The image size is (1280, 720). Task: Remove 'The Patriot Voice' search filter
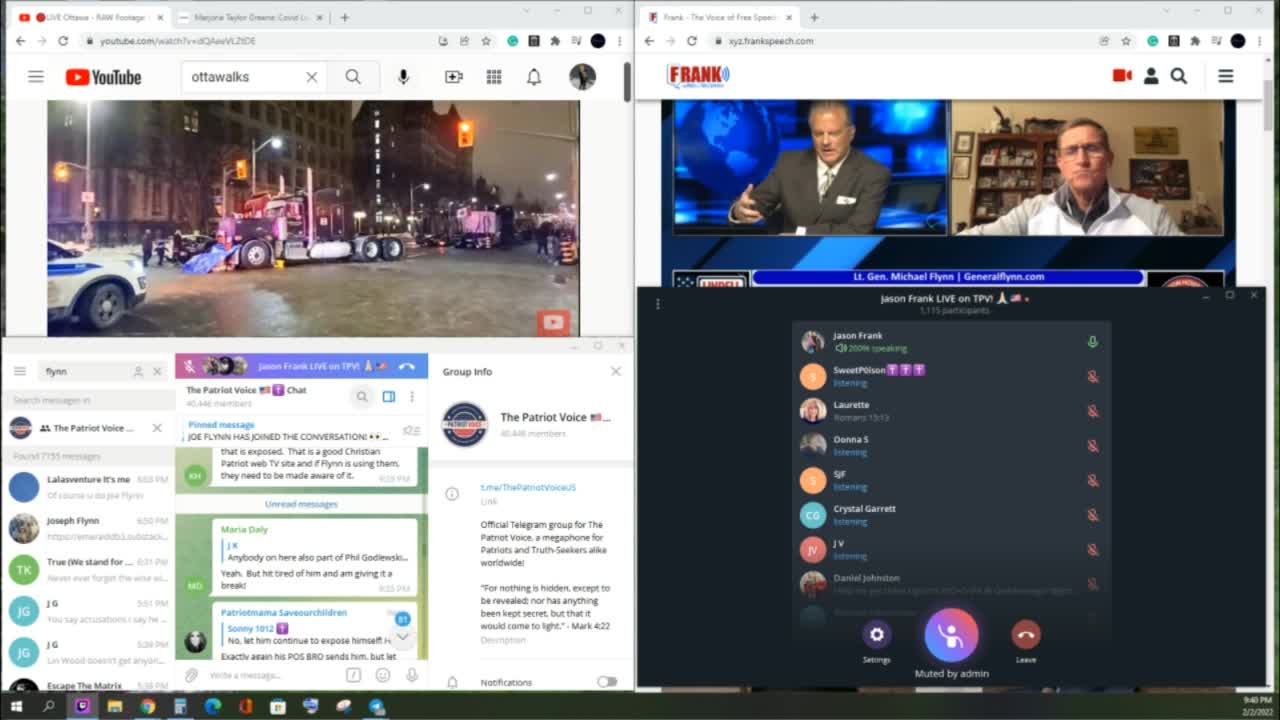157,428
